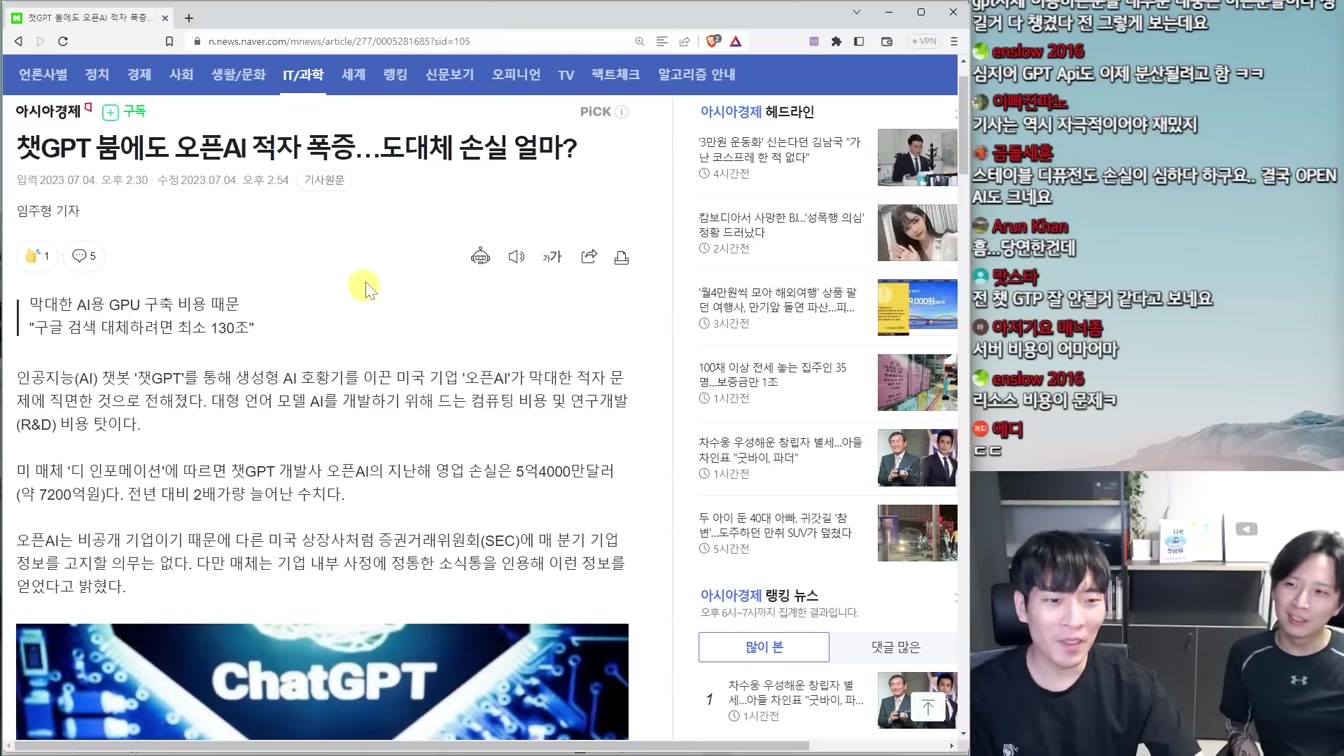Open headline about 캄보디아서 사망한 BJ

781,225
